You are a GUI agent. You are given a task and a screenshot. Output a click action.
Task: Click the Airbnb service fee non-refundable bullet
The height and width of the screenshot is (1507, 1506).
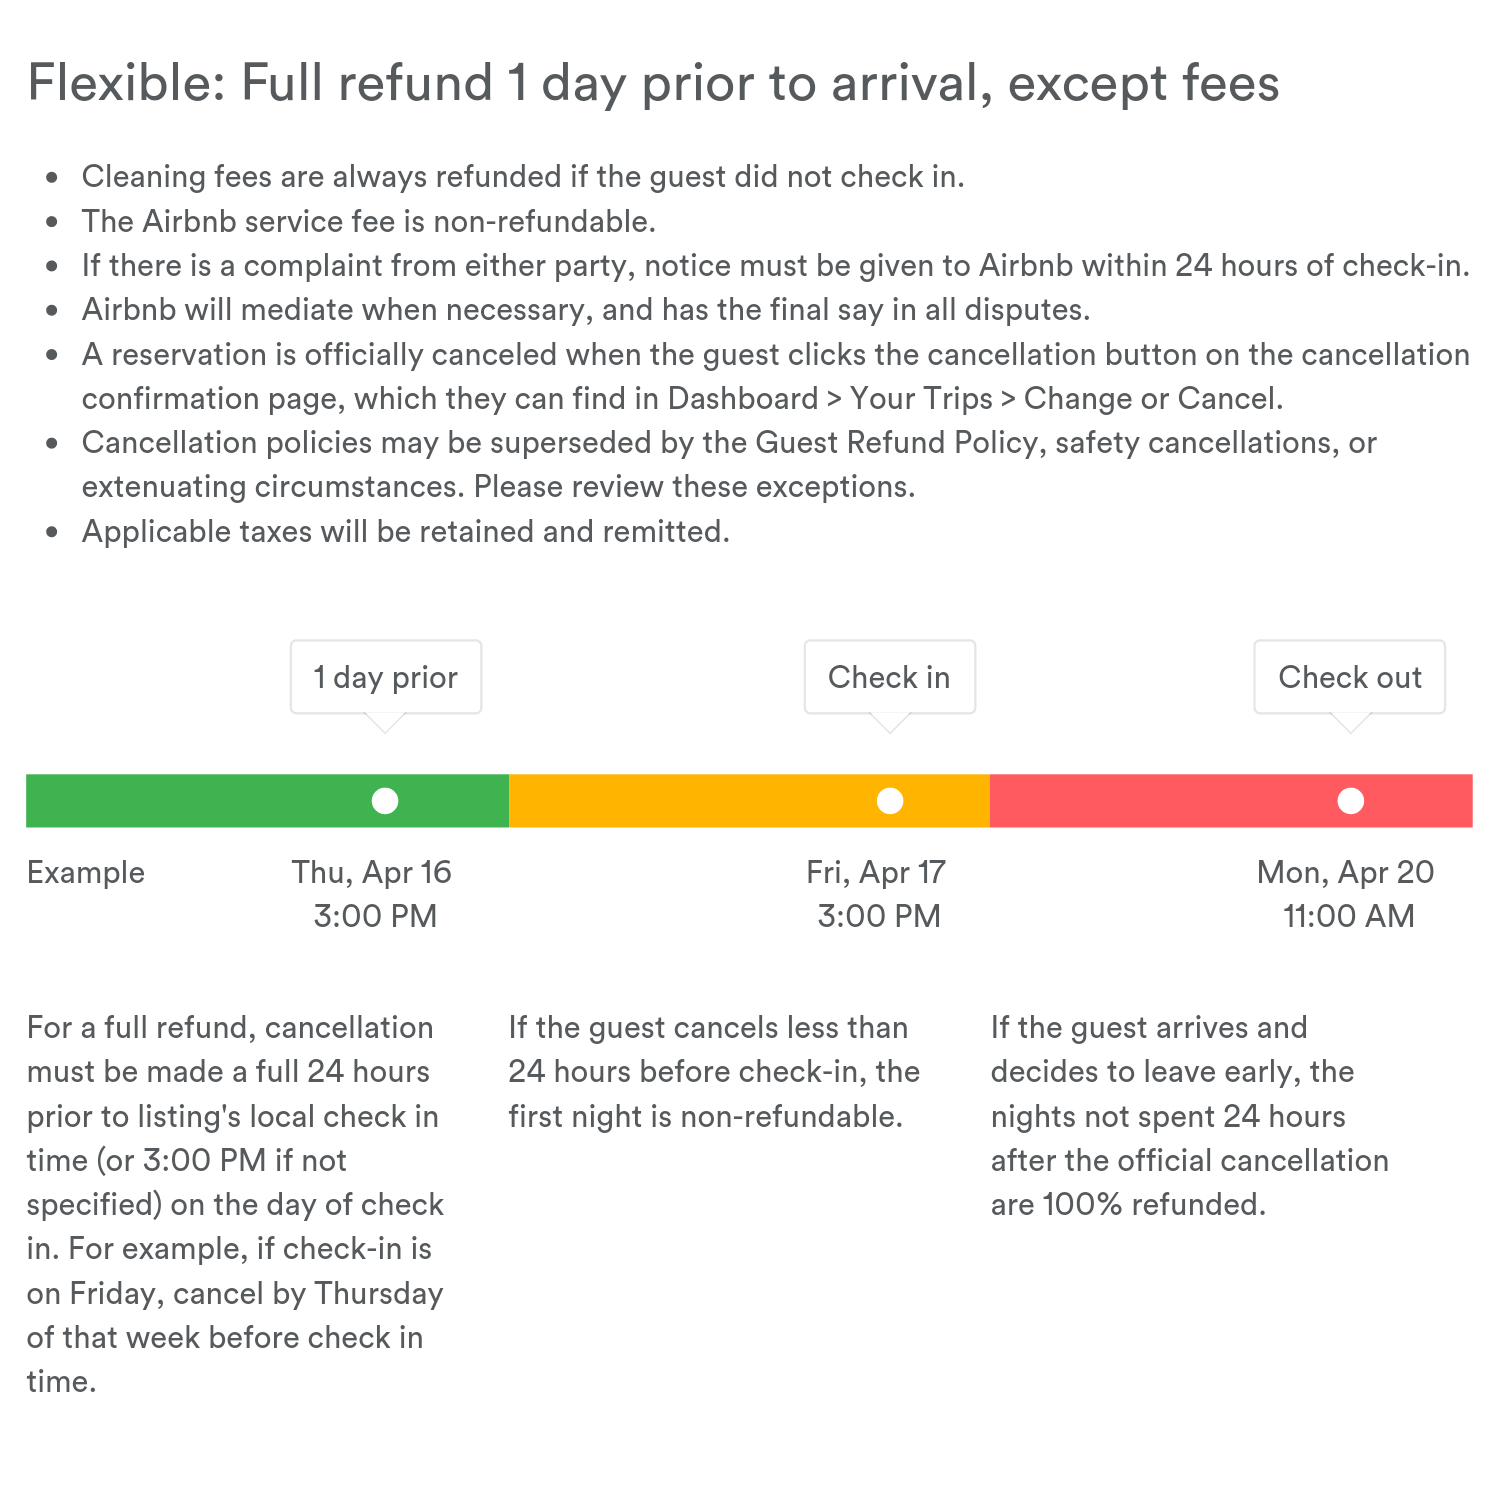coord(368,221)
